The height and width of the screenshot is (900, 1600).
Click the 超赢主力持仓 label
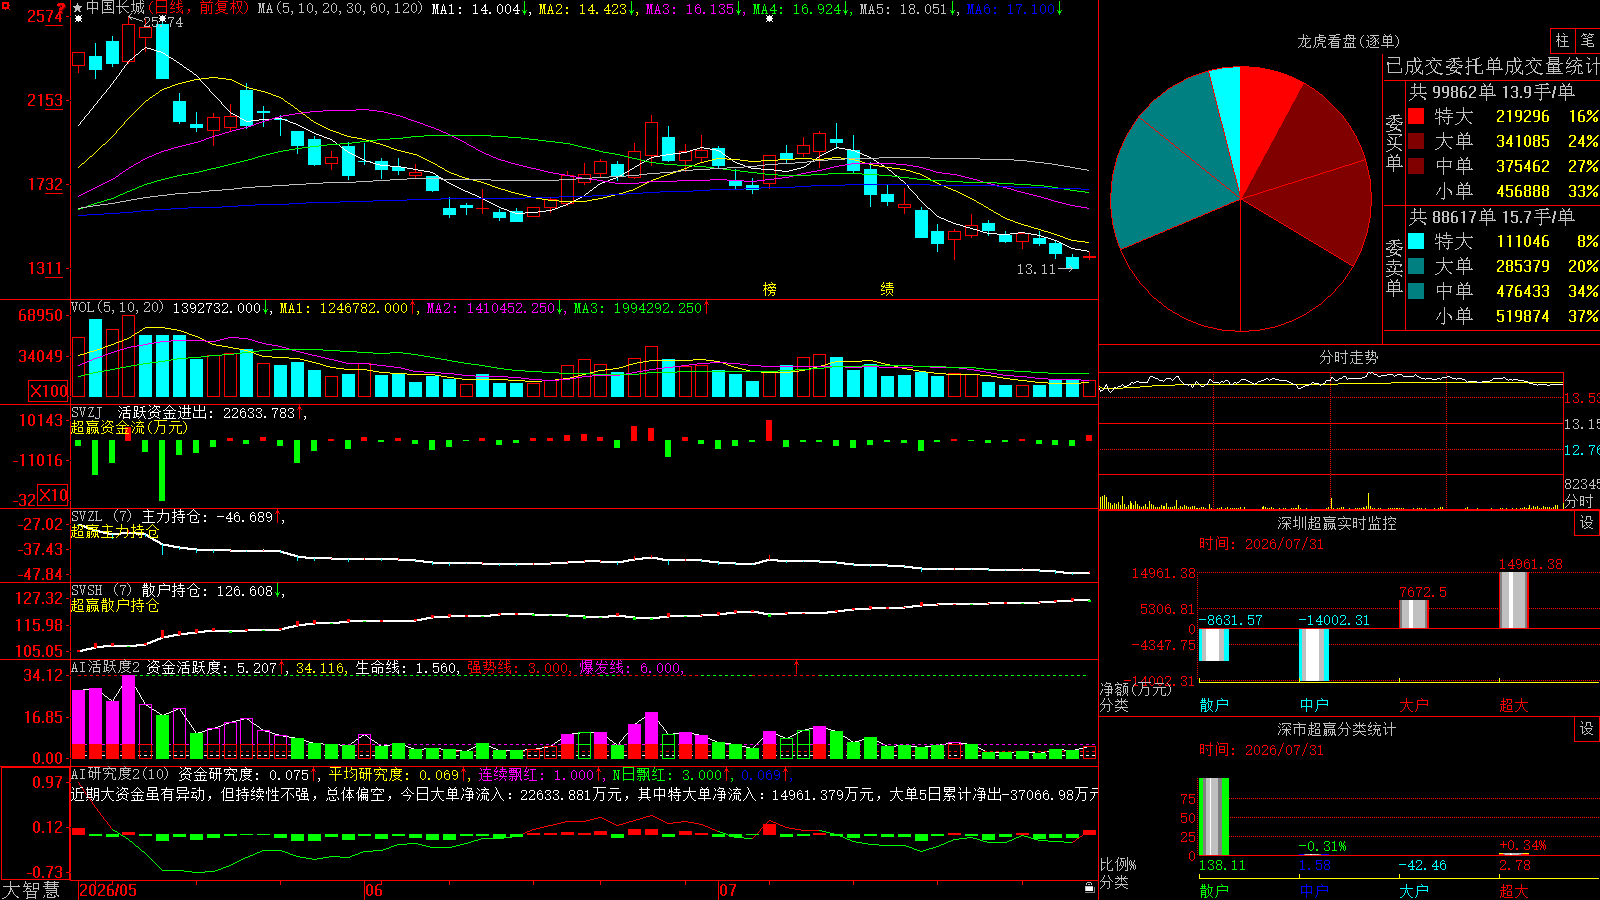115,531
